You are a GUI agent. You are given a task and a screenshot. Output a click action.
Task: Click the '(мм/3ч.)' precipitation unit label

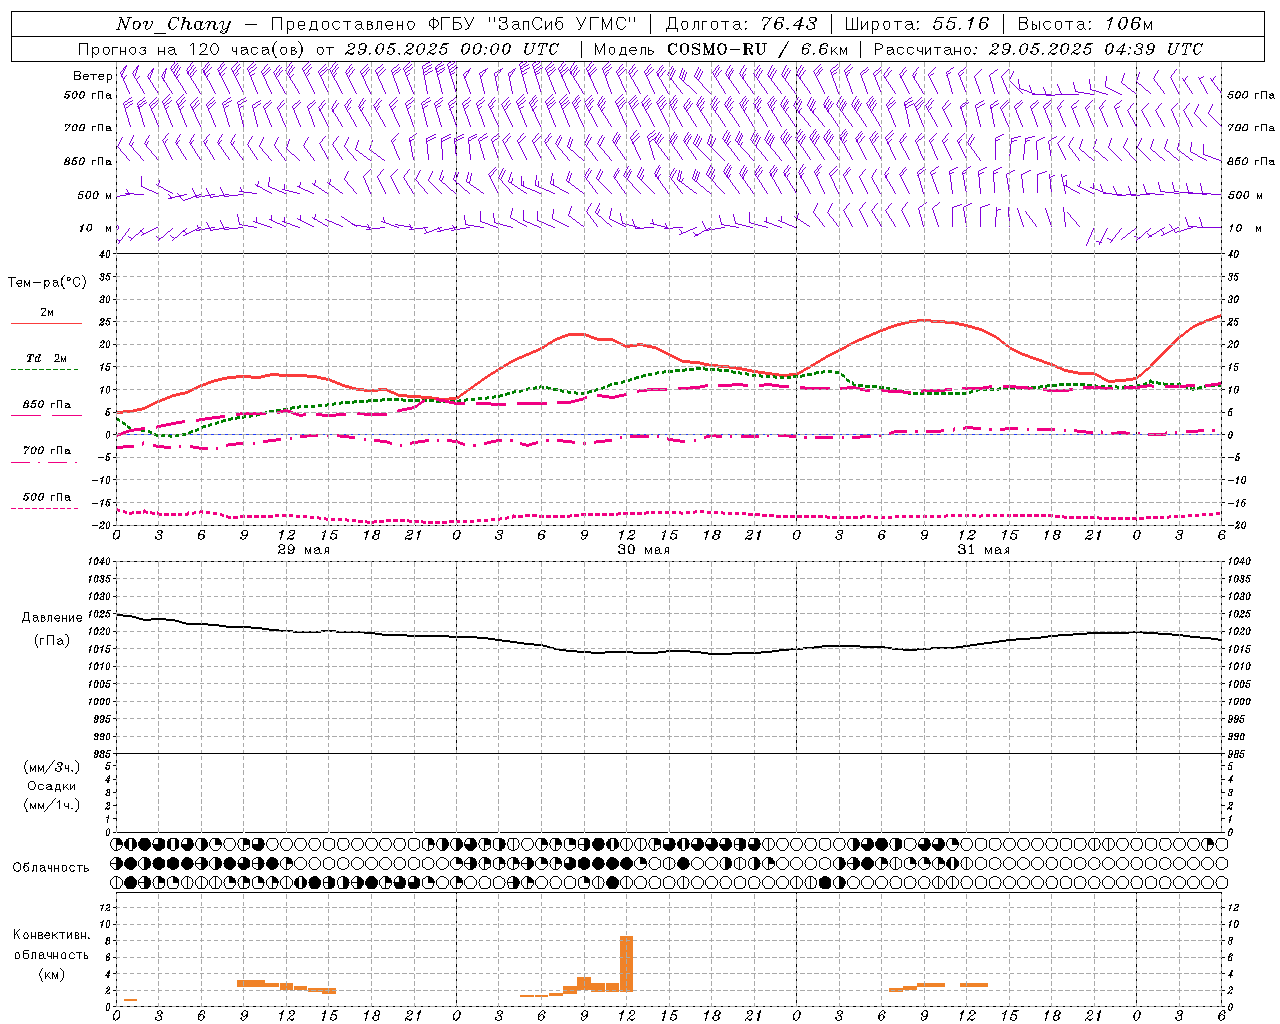[x=52, y=767]
